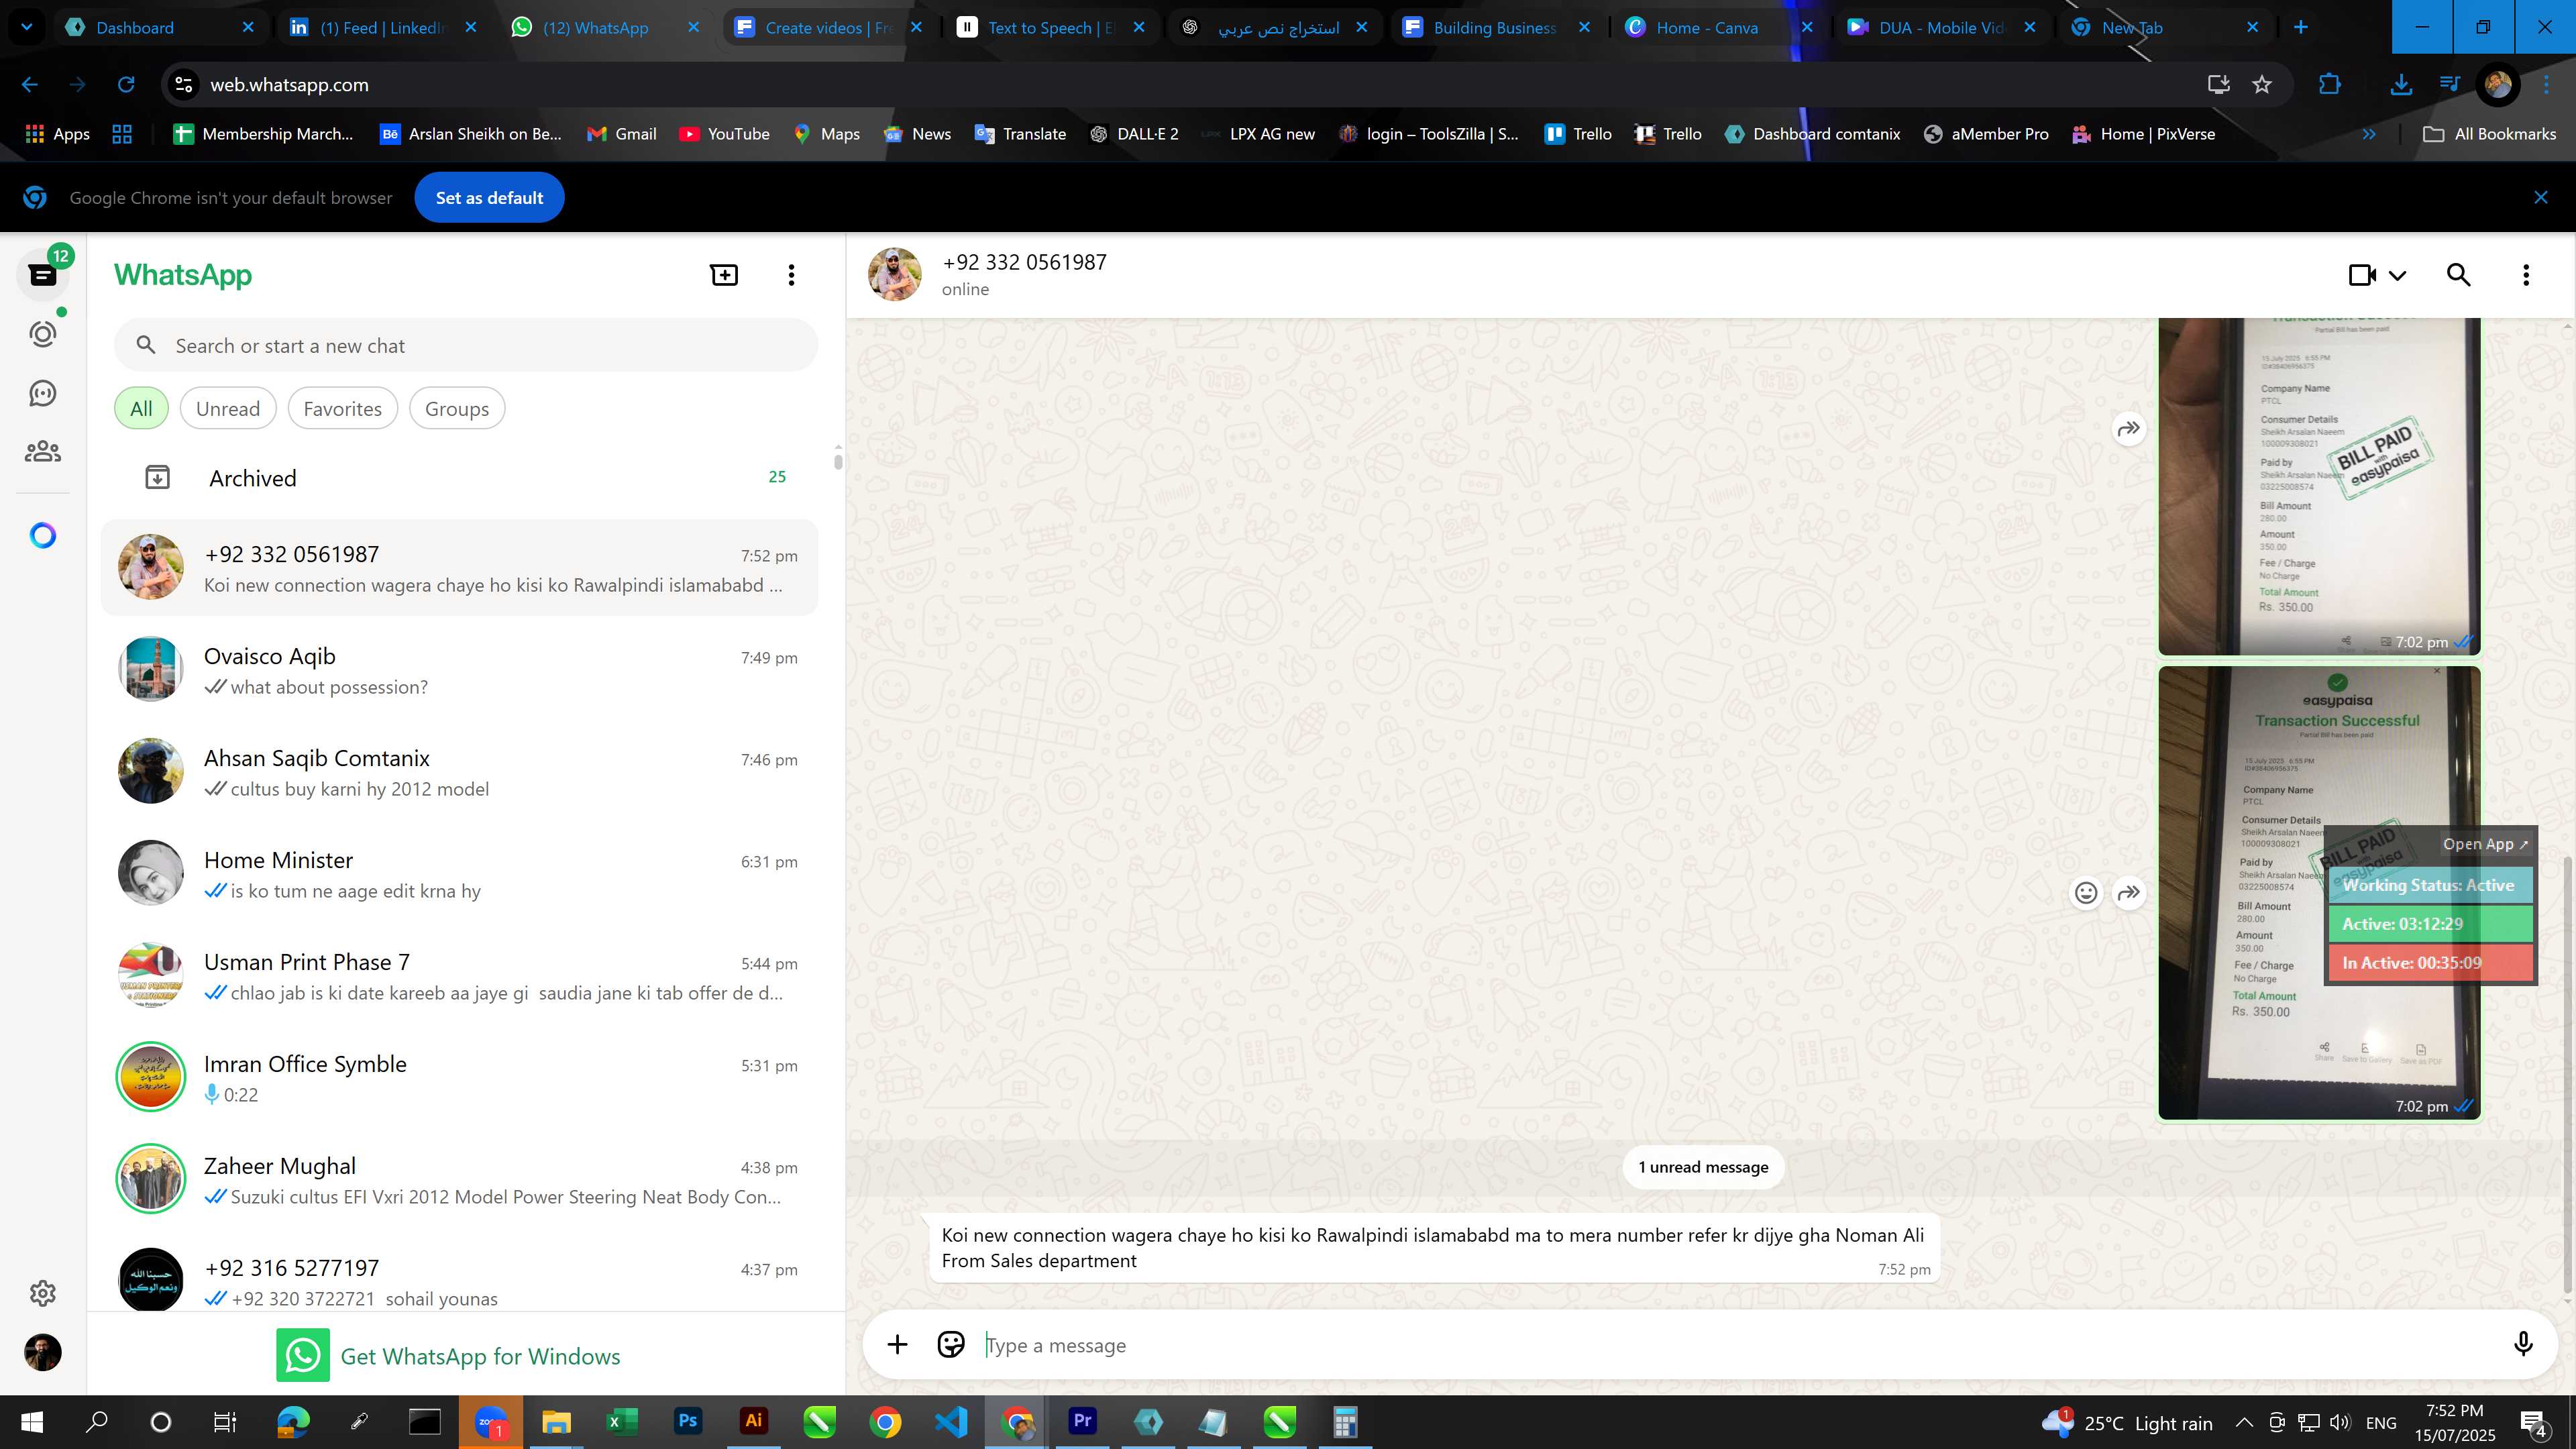Switch to the Text to Speech tab
Image resolution: width=2576 pixels, height=1449 pixels.
click(x=1050, y=27)
